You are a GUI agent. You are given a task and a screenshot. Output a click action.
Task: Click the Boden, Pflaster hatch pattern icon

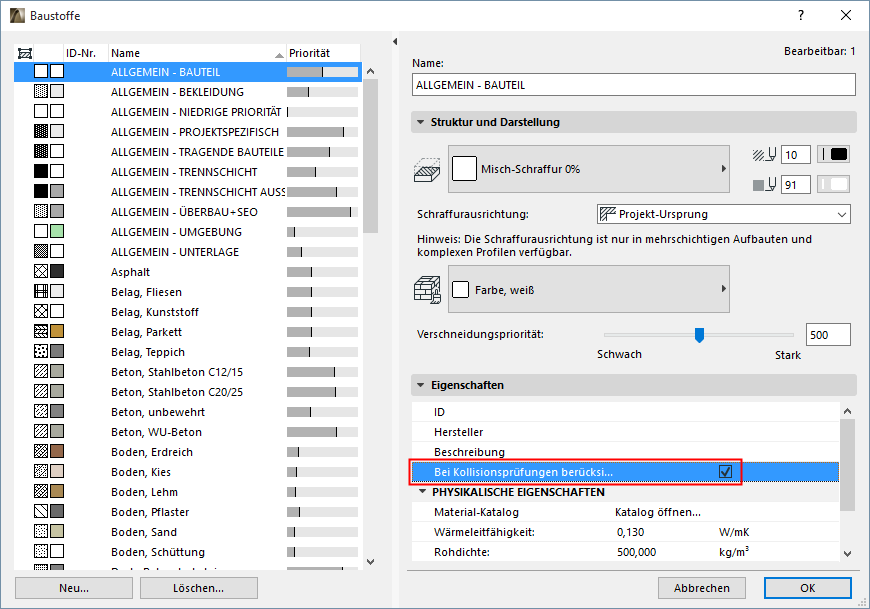[41, 511]
